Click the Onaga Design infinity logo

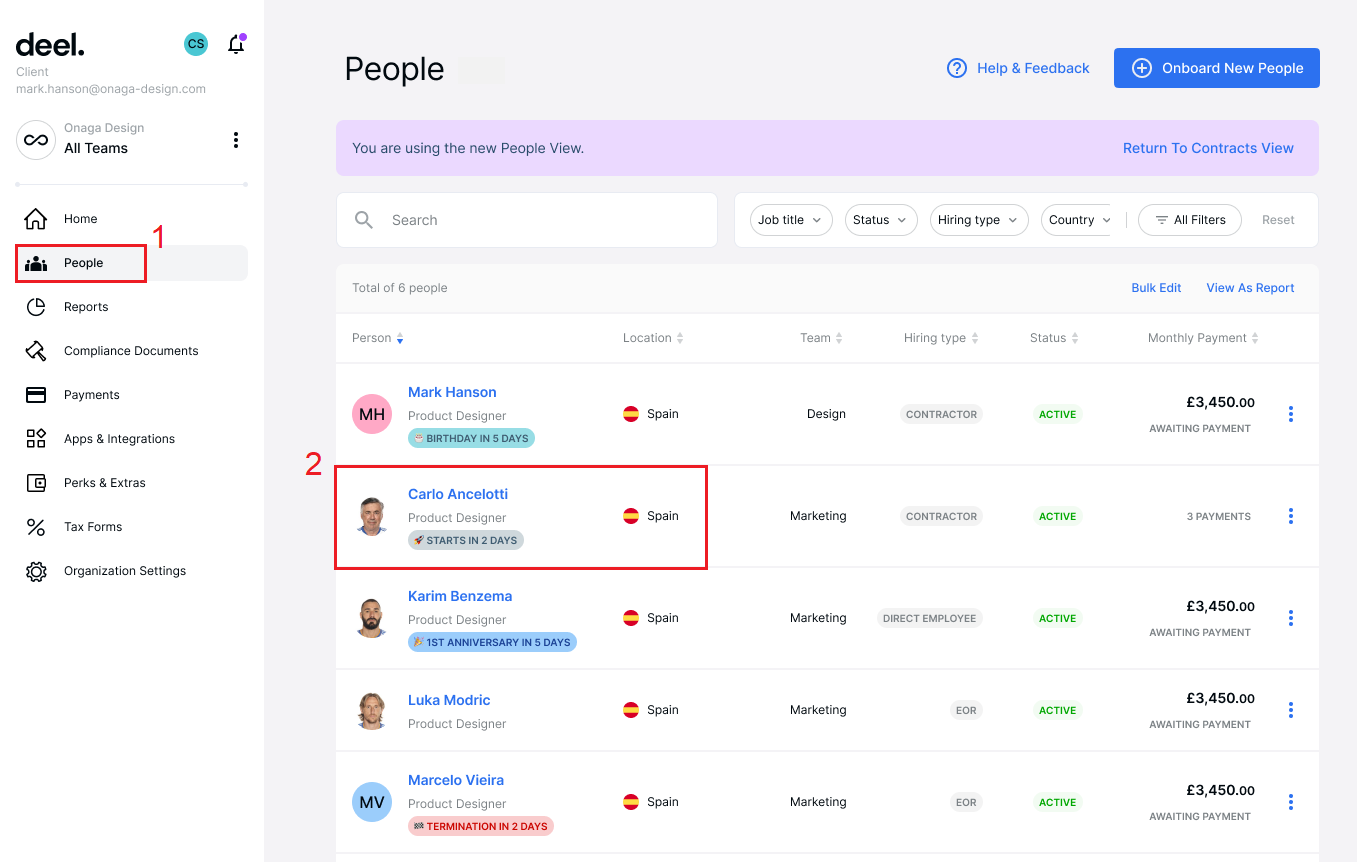(36, 140)
